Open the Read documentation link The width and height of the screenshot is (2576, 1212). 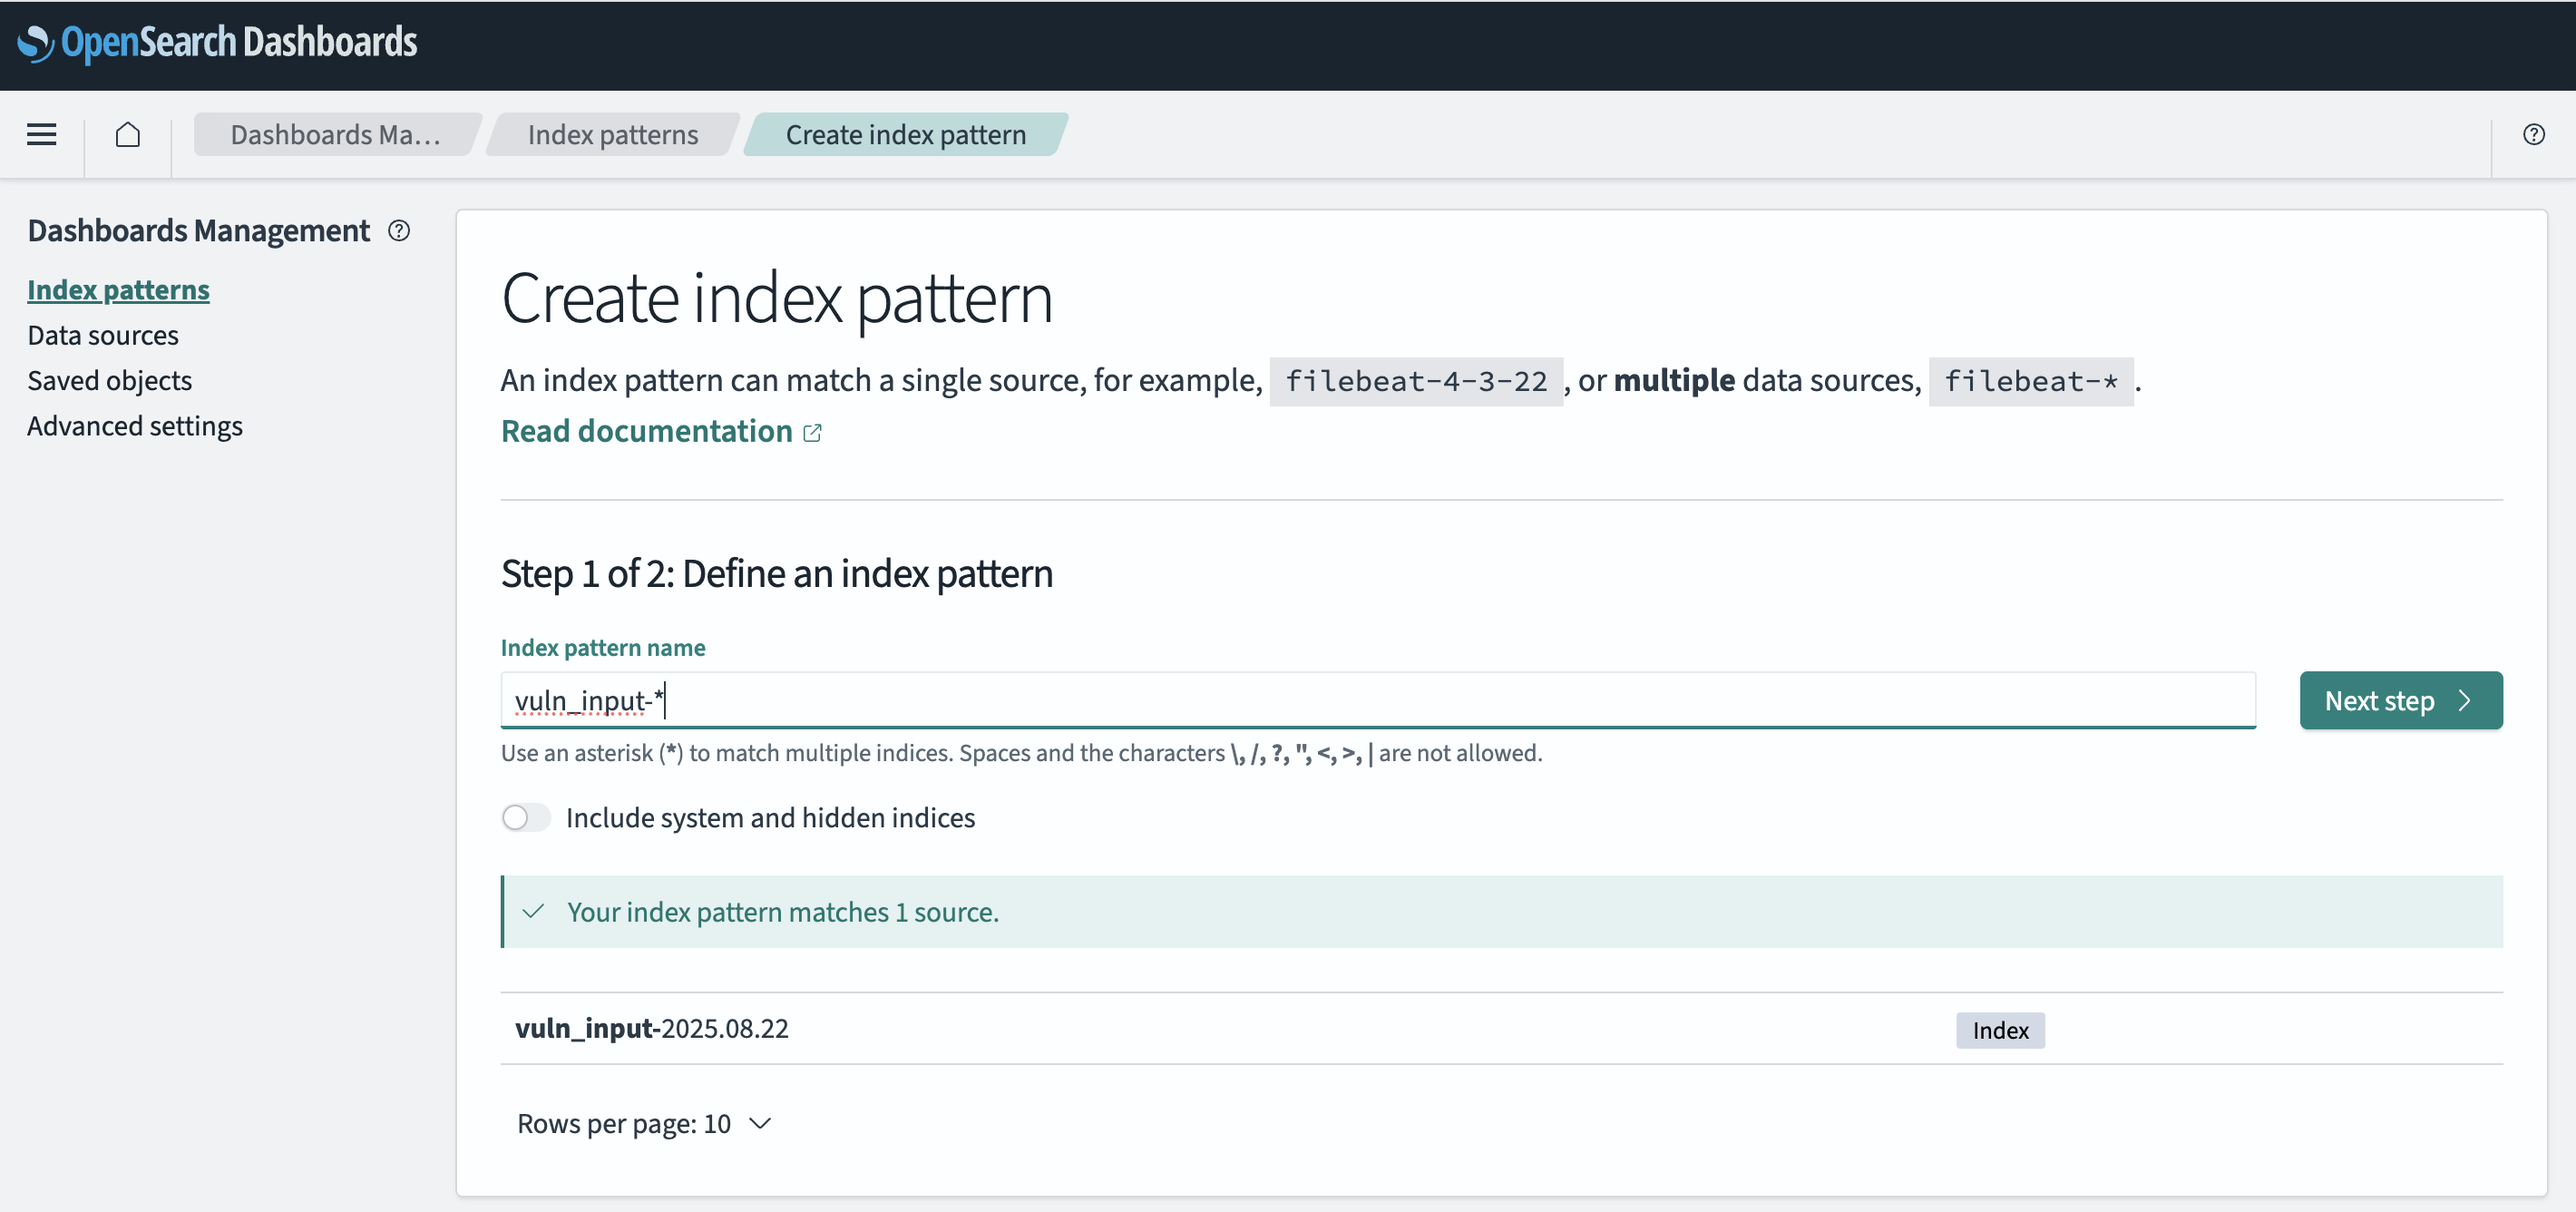coord(646,431)
